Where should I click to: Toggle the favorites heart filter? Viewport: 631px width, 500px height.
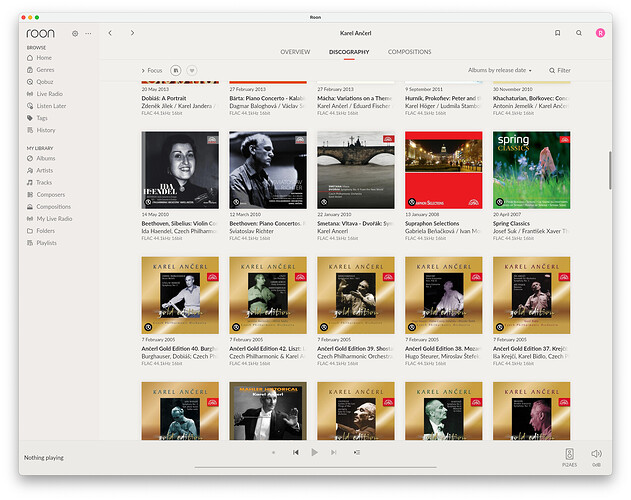coord(192,70)
